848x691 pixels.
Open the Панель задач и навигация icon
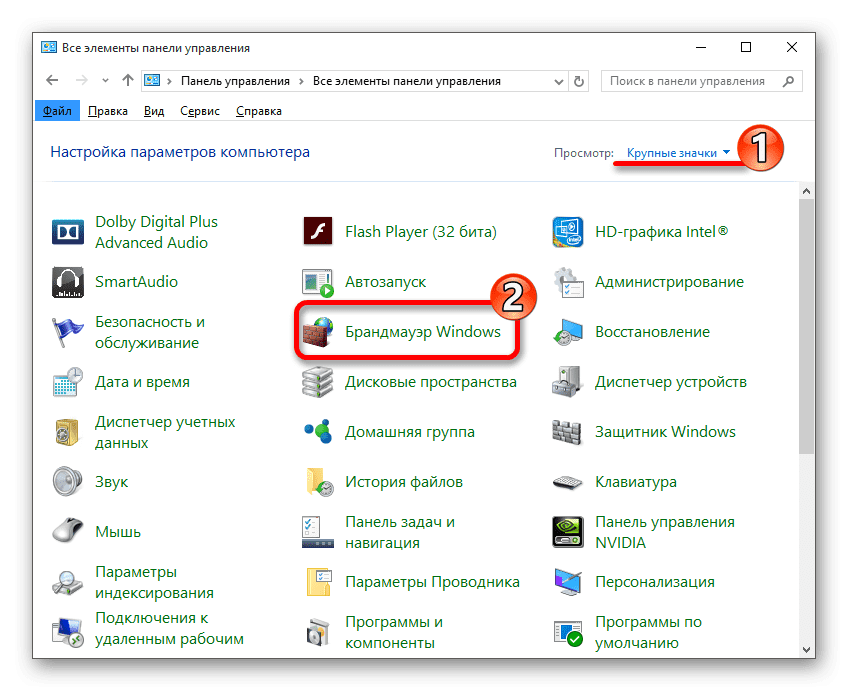(318, 532)
